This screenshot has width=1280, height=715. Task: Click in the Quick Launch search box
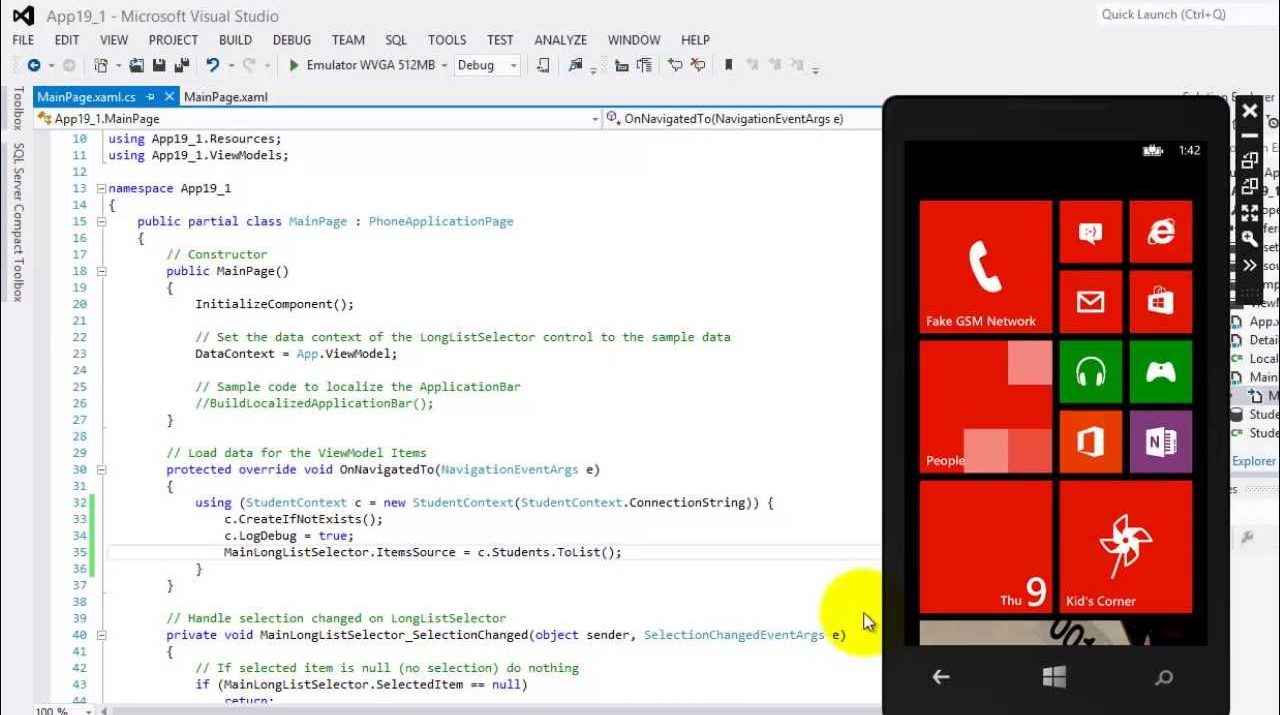coord(1180,14)
